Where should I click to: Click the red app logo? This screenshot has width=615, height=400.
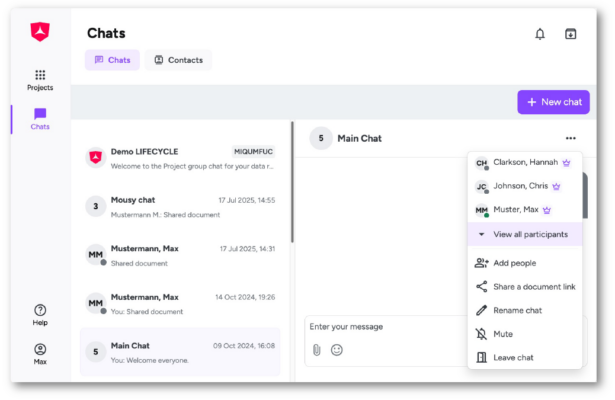pyautogui.click(x=40, y=32)
